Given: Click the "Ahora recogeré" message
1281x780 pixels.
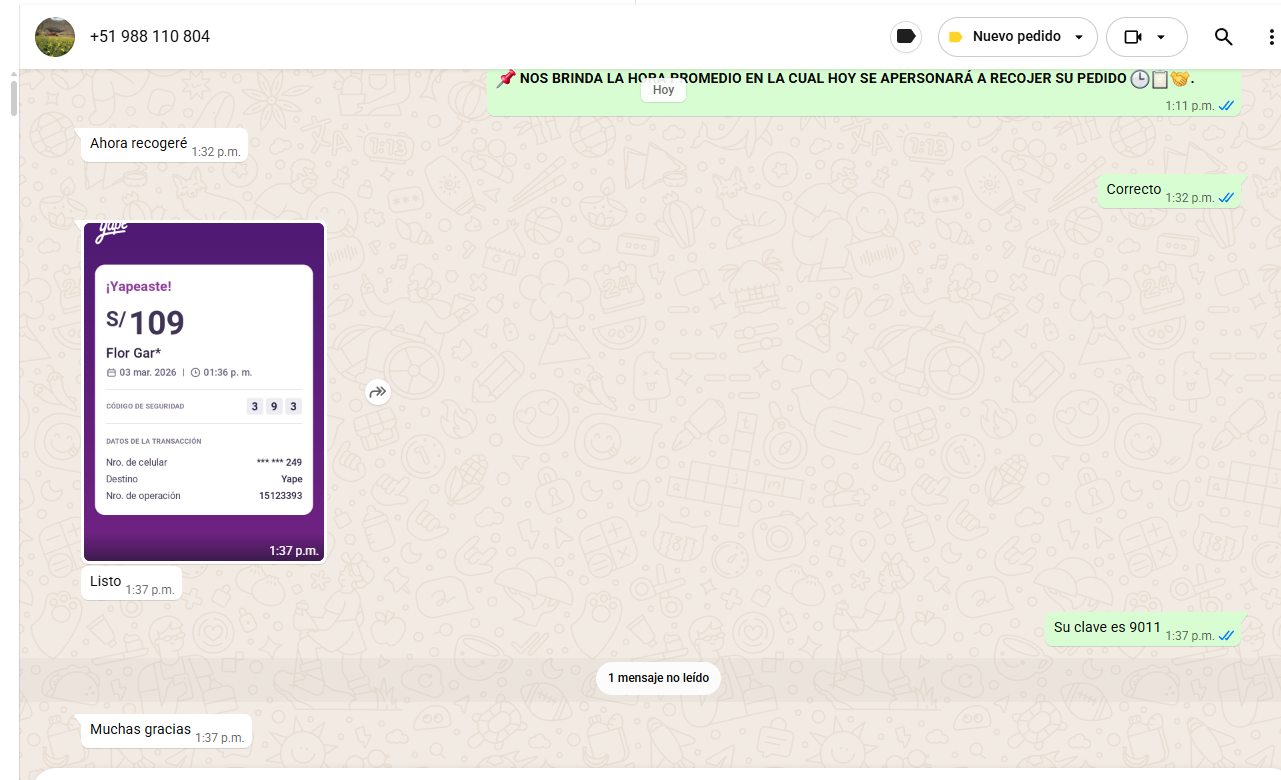Looking at the screenshot, I should tap(139, 144).
